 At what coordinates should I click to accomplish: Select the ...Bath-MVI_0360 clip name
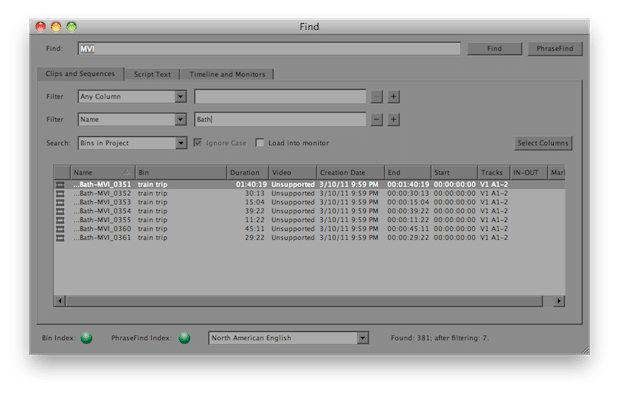pyautogui.click(x=102, y=229)
